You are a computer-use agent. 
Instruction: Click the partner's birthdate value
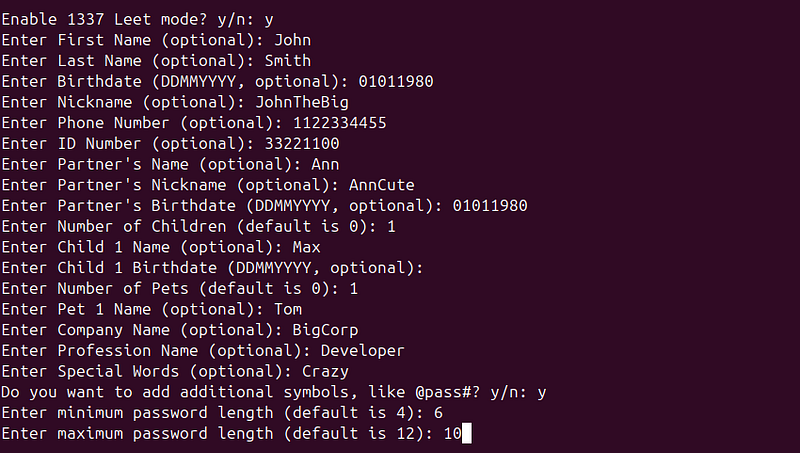coord(490,206)
